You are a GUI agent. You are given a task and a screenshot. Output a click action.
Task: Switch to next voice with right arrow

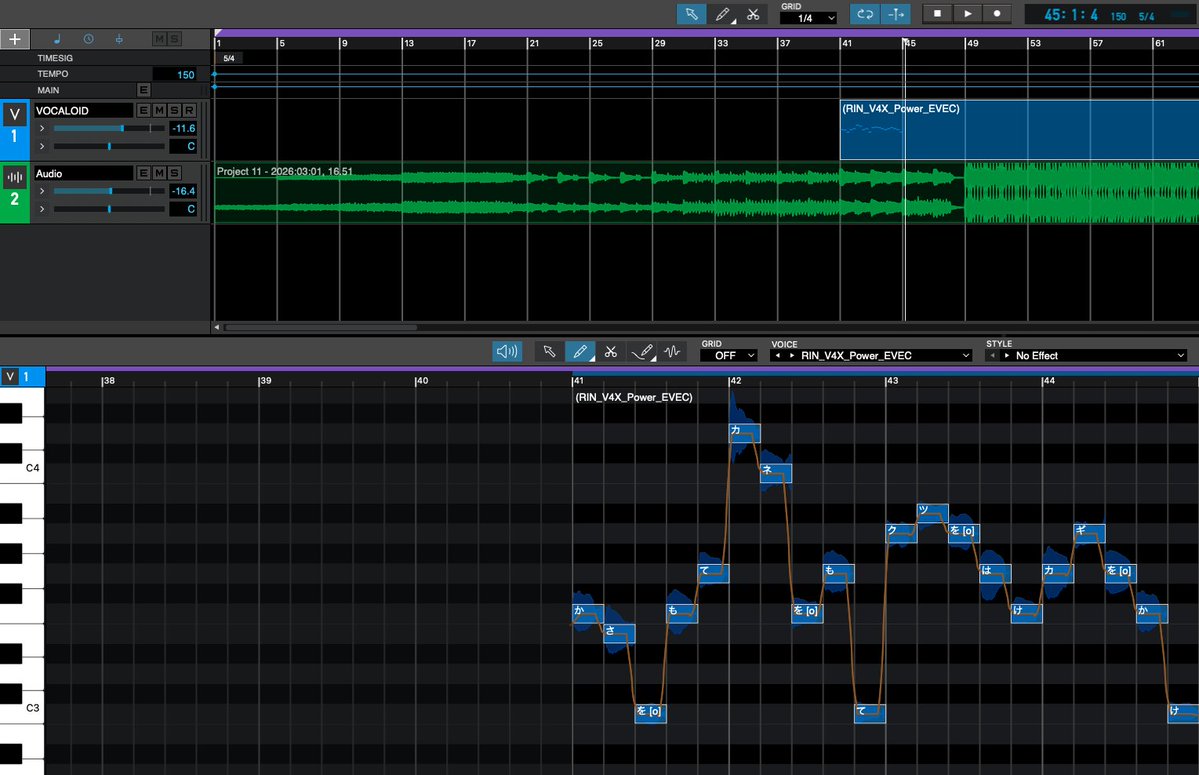[791, 355]
